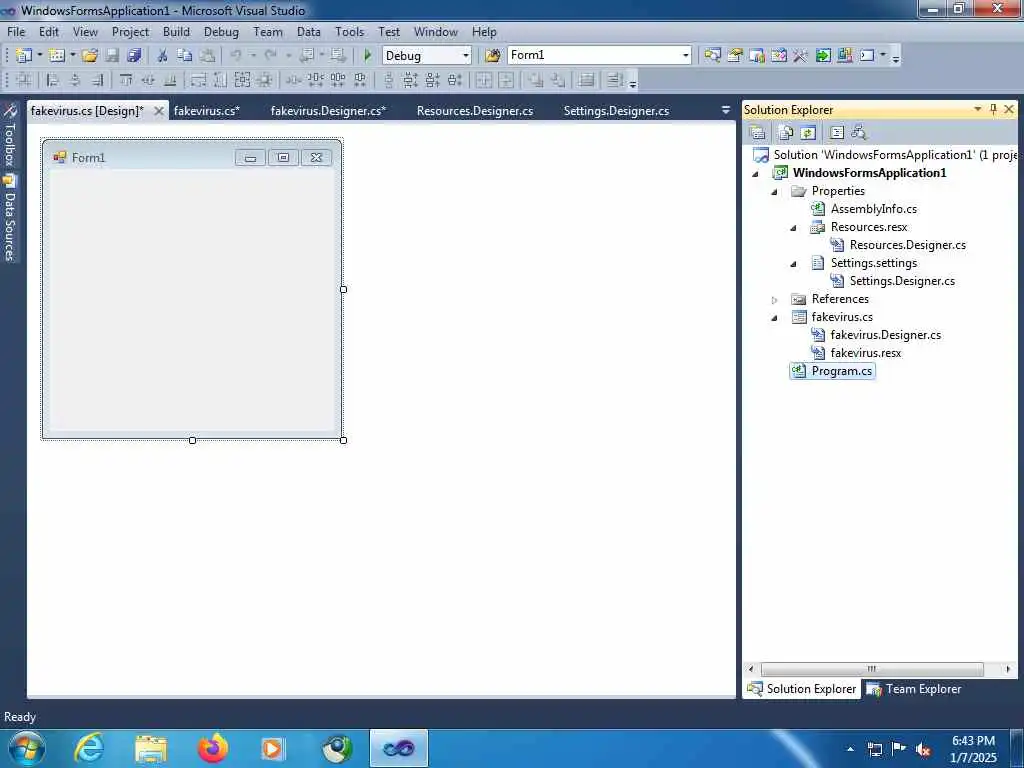Click the Center Horizontally layout icon

click(483, 80)
